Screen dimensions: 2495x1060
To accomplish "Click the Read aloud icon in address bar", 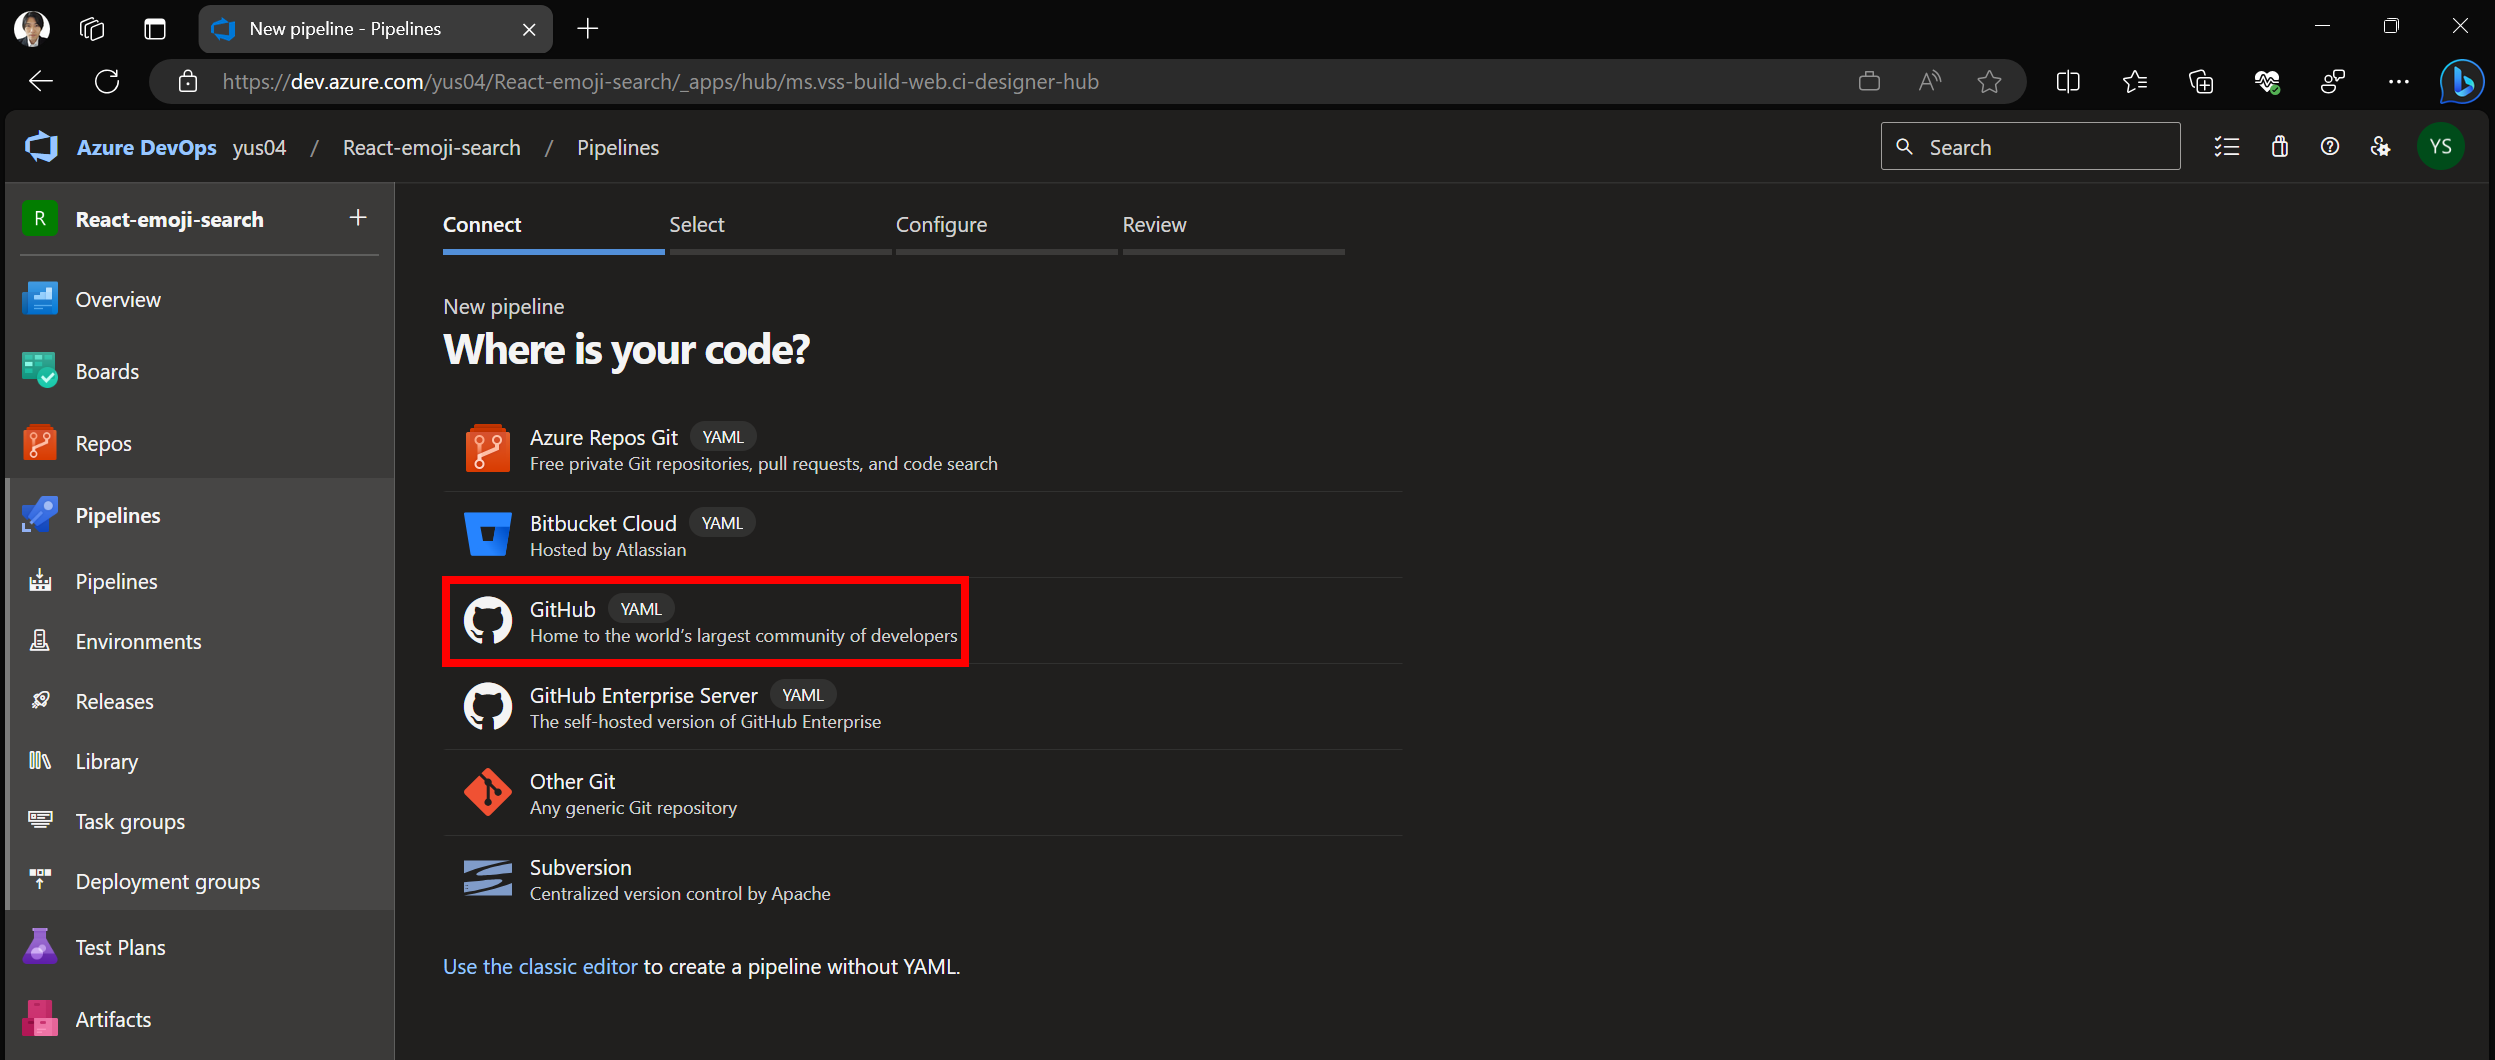I will [1930, 81].
